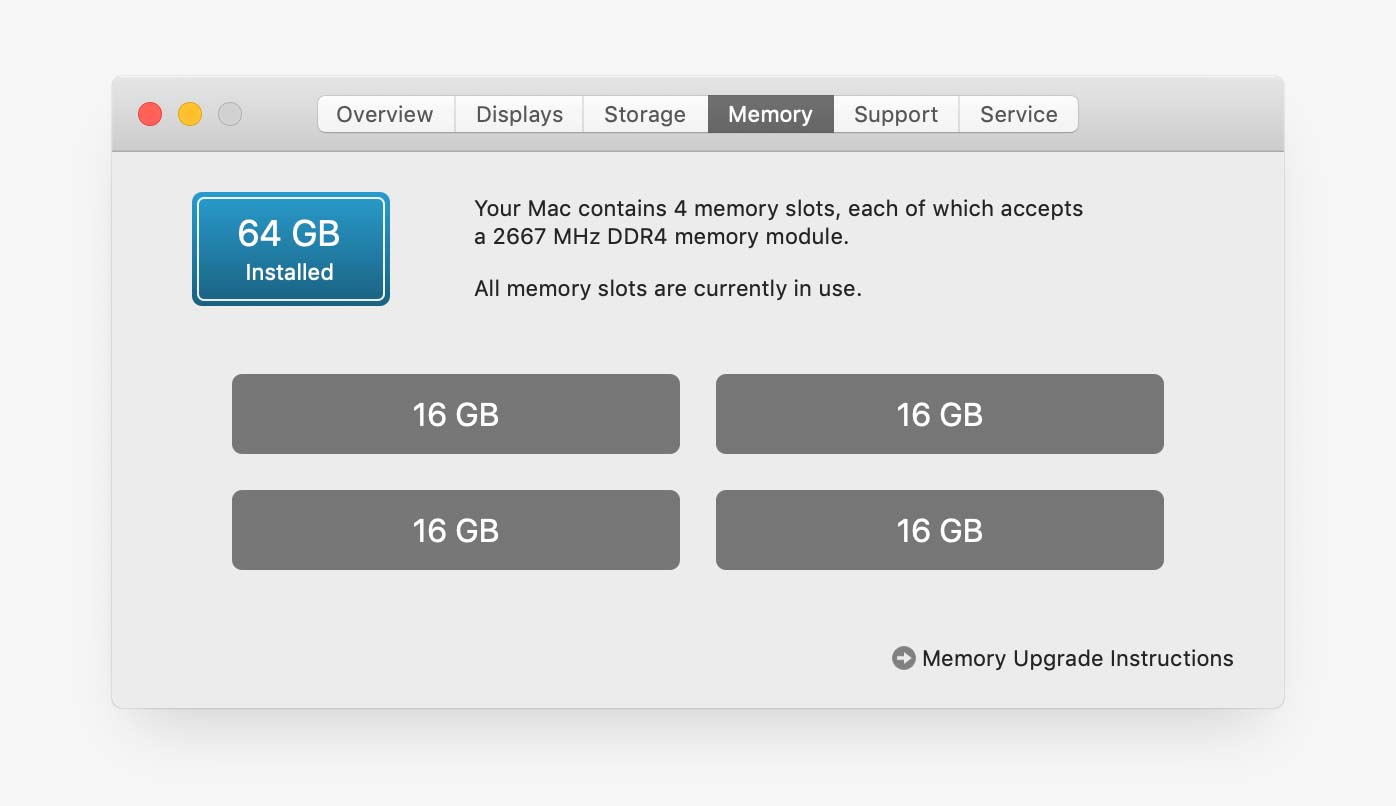Switch to the Overview tab
Image resolution: width=1396 pixels, height=806 pixels.
click(385, 114)
